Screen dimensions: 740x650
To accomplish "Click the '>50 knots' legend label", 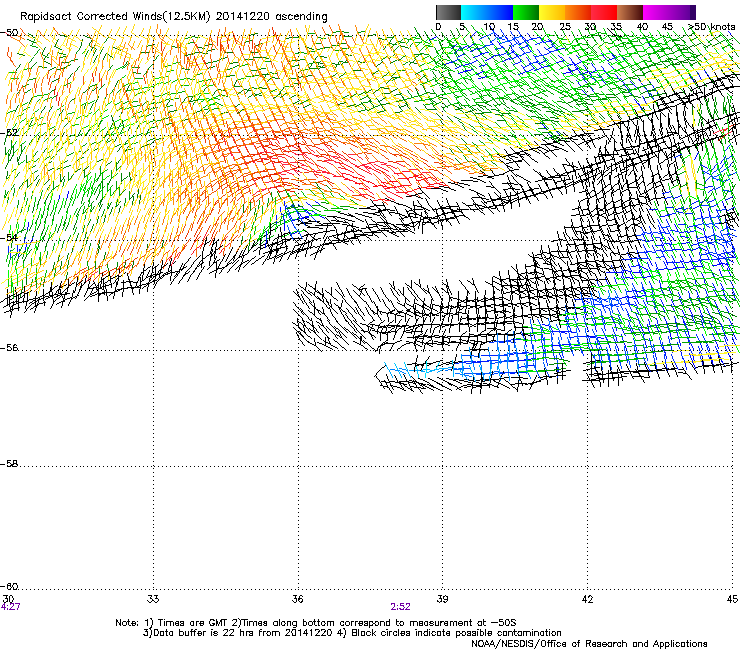I will (712, 26).
